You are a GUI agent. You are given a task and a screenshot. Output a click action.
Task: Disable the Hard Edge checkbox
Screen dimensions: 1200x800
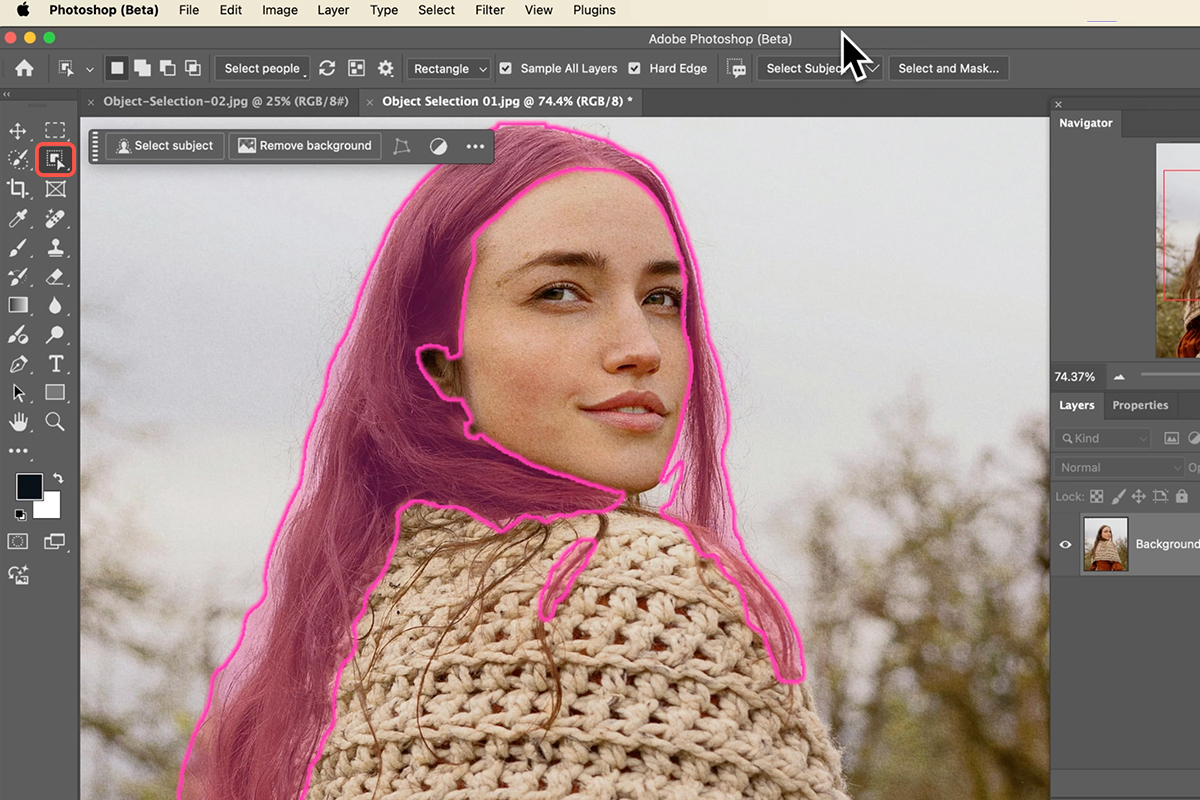click(634, 68)
